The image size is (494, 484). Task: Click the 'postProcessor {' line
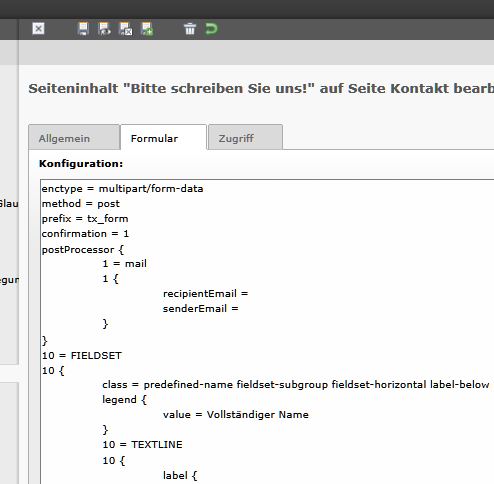[83, 249]
